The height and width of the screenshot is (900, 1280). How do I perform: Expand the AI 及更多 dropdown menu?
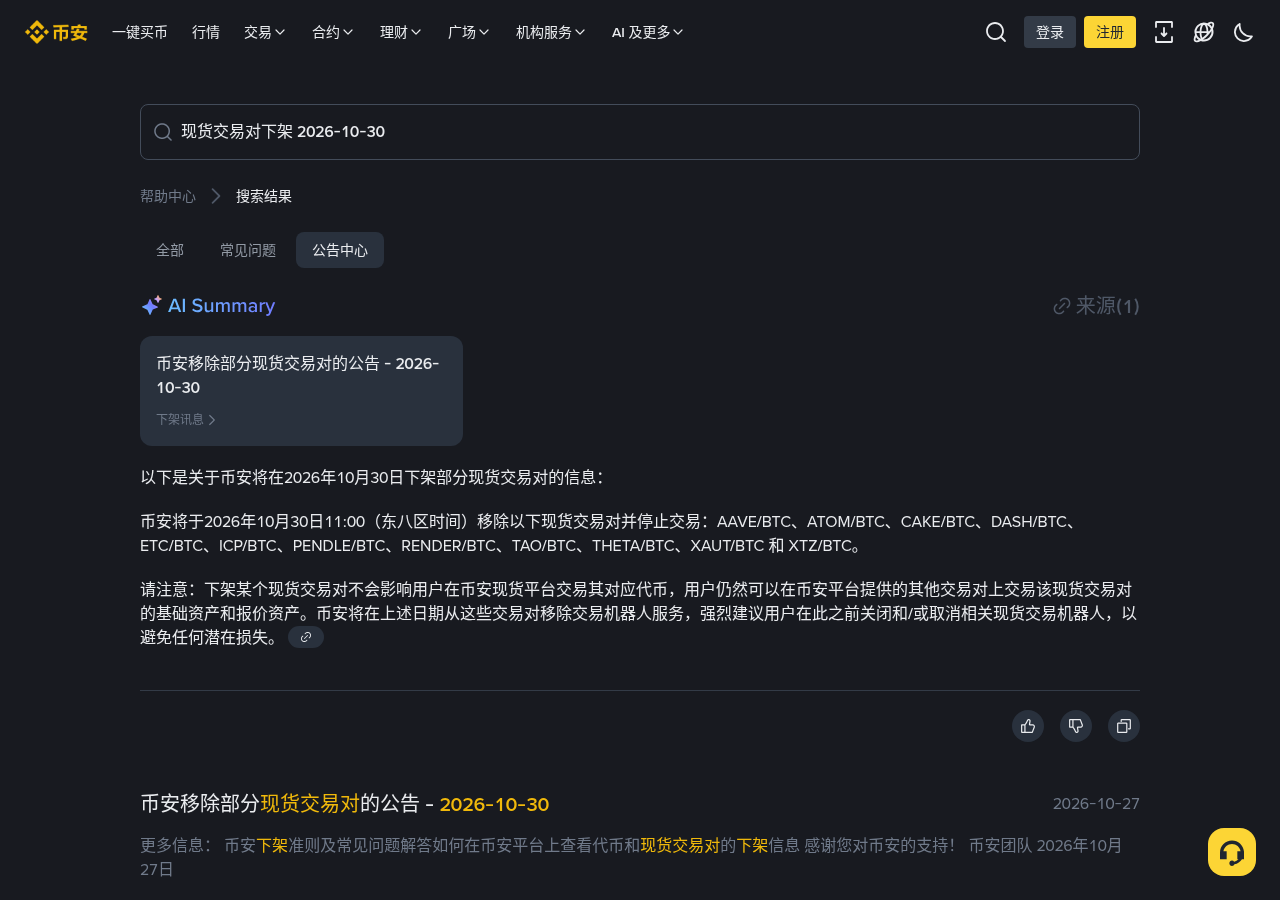pos(648,32)
